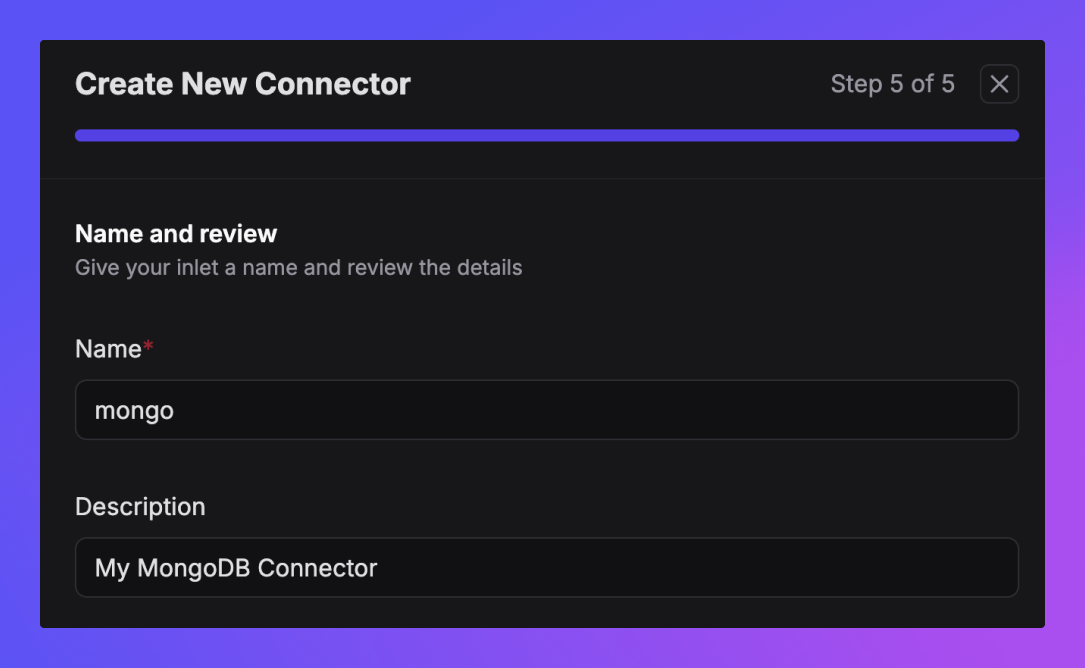Click the 'Give your inlet a name' subtitle
The width and height of the screenshot is (1085, 668).
coord(298,267)
